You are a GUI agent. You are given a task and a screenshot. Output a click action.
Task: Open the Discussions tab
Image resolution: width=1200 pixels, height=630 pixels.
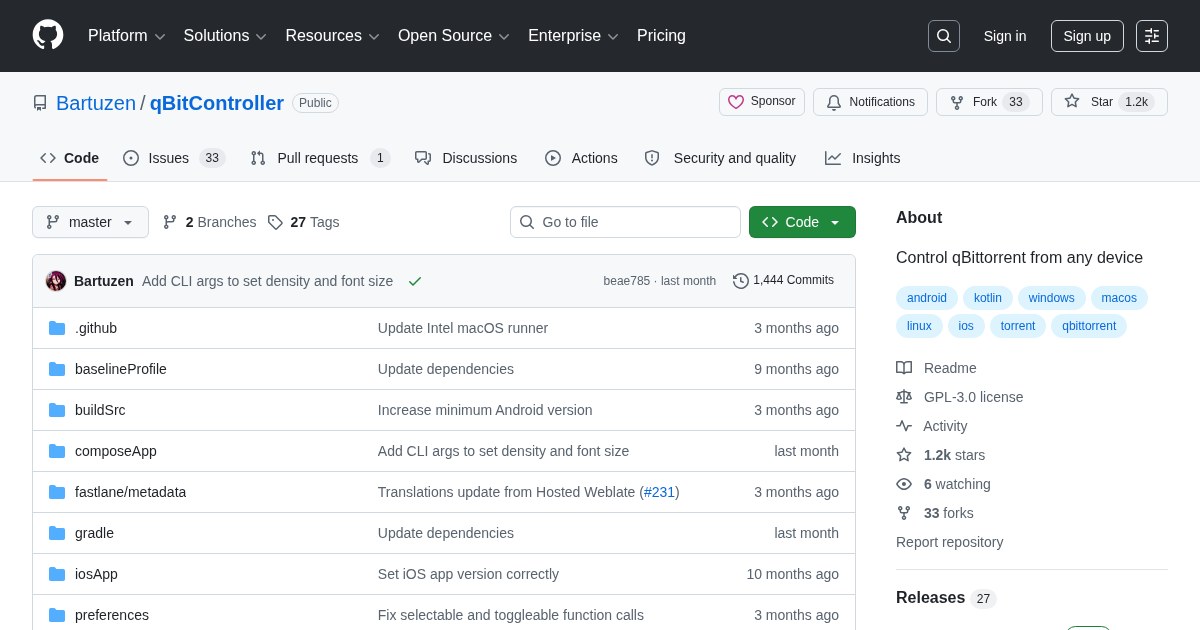pos(466,158)
